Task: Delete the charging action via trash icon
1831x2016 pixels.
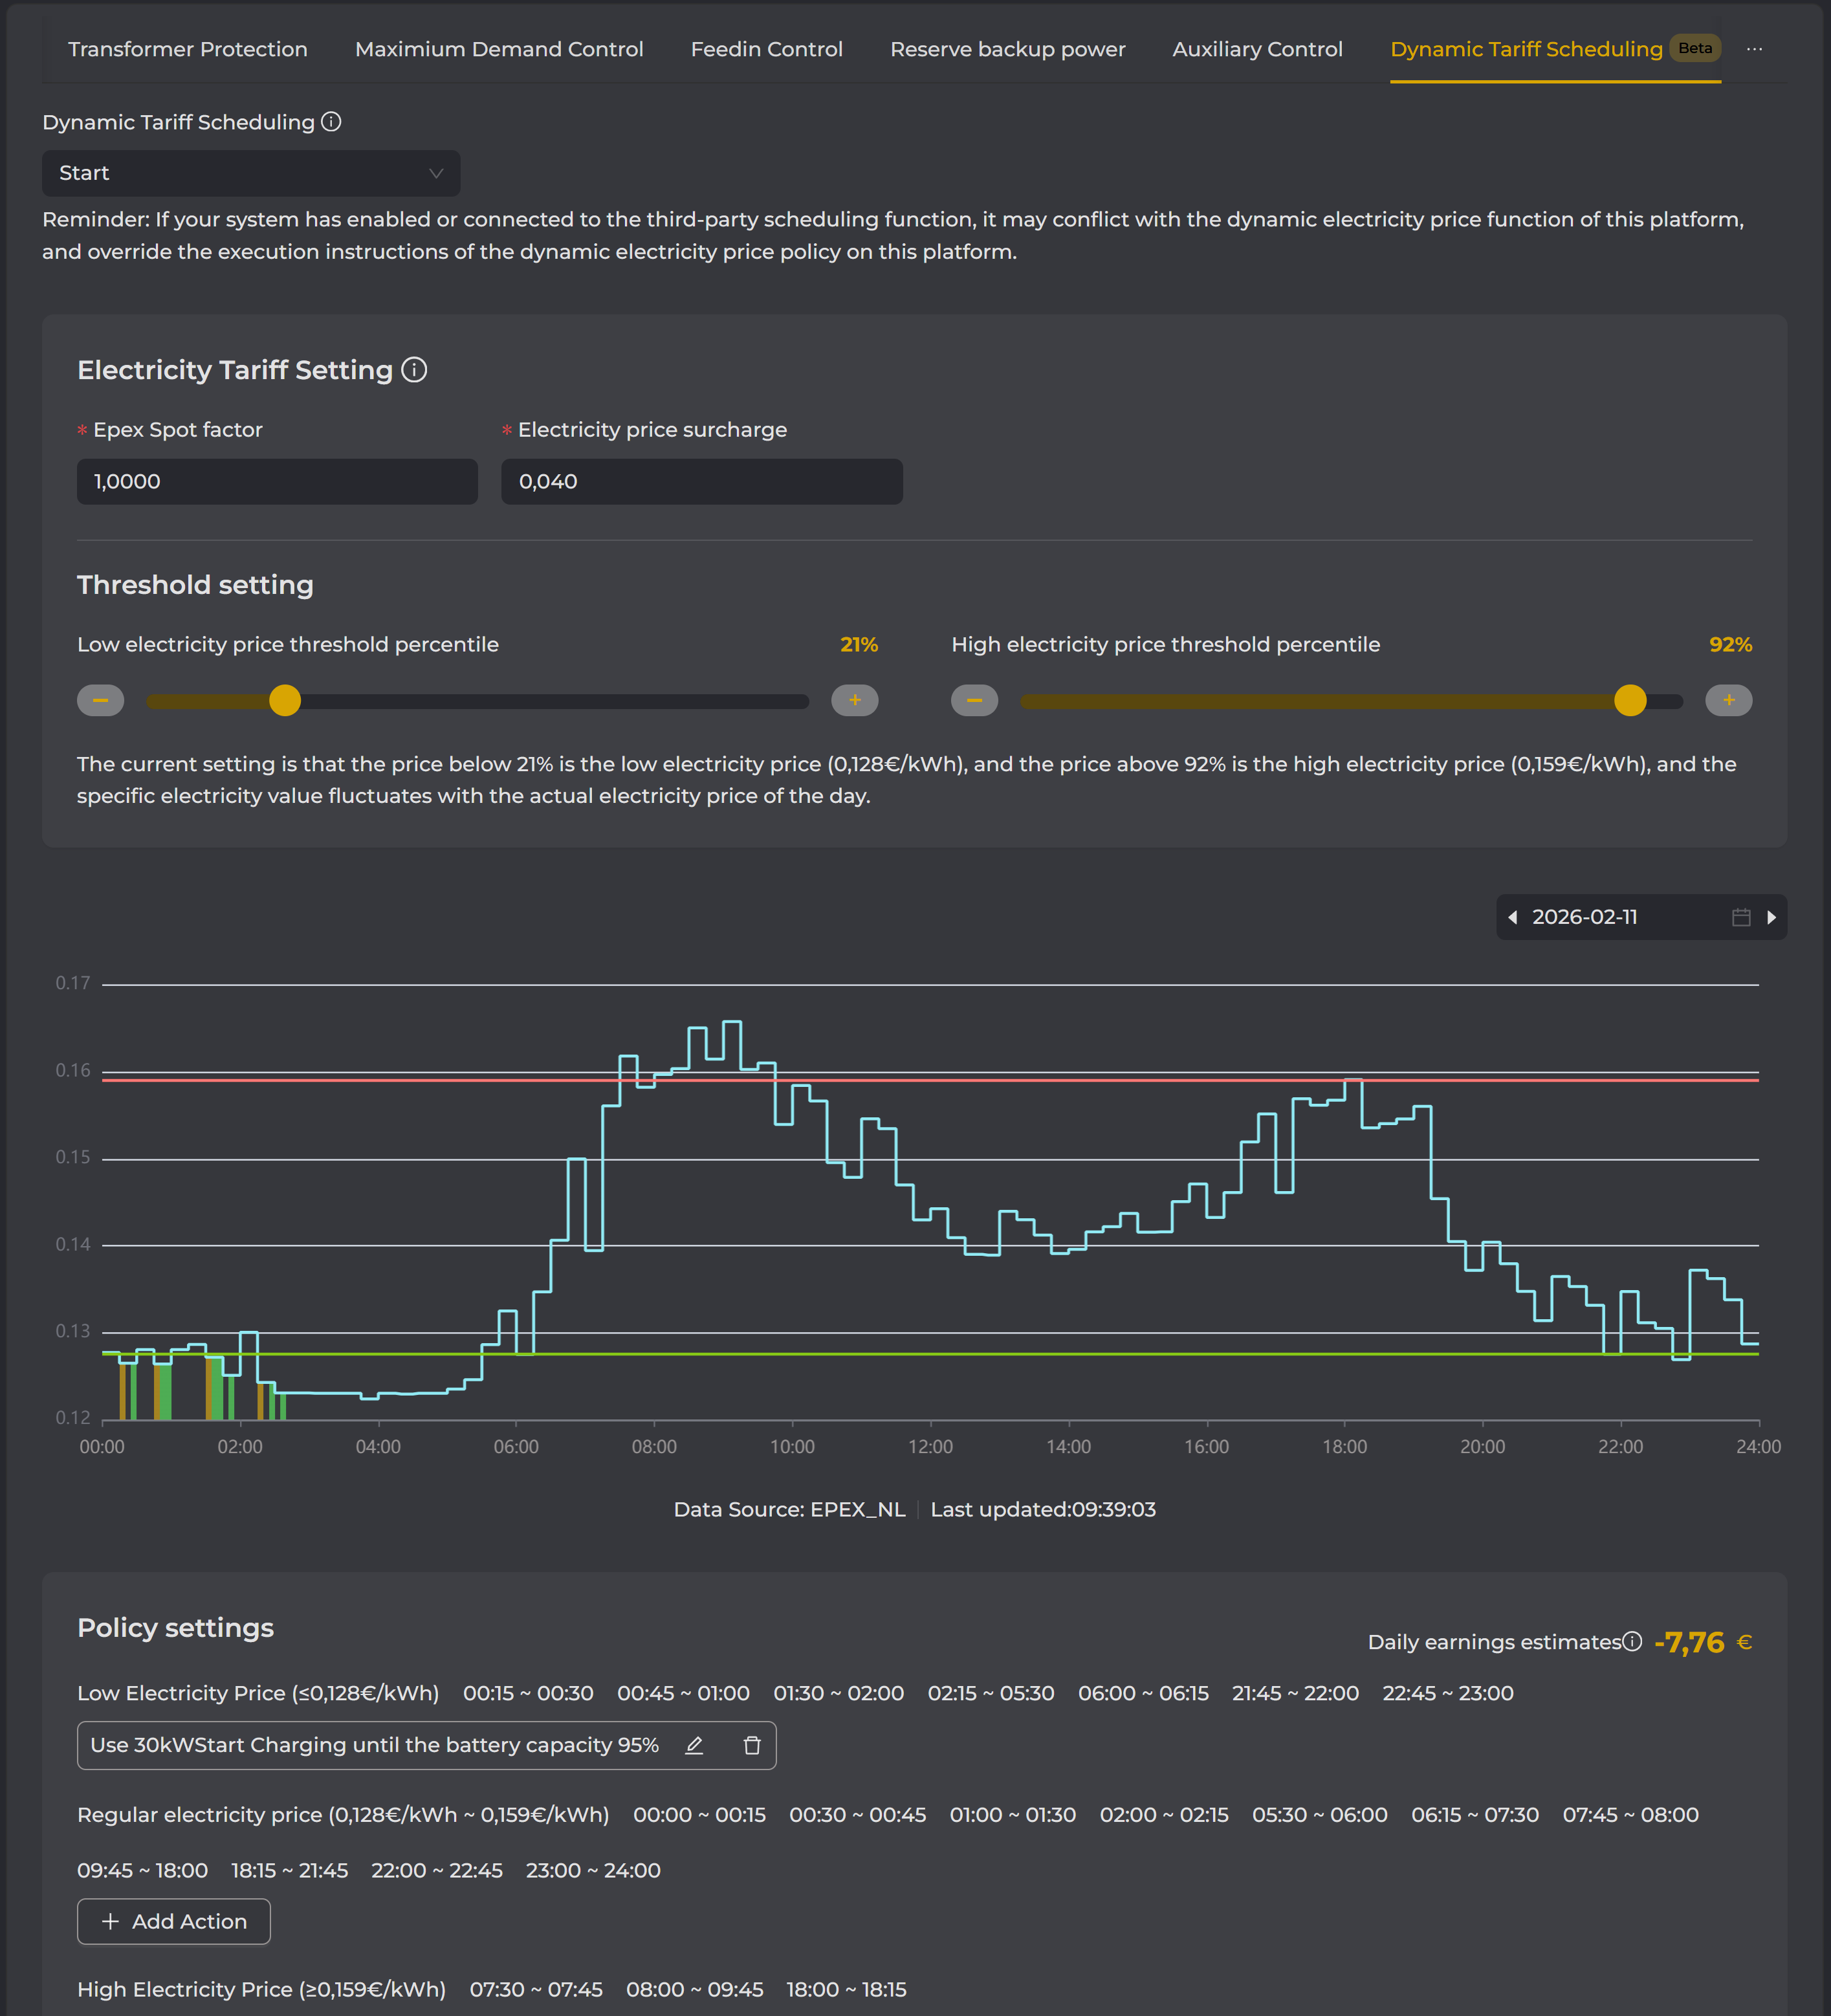Action: tap(752, 1745)
